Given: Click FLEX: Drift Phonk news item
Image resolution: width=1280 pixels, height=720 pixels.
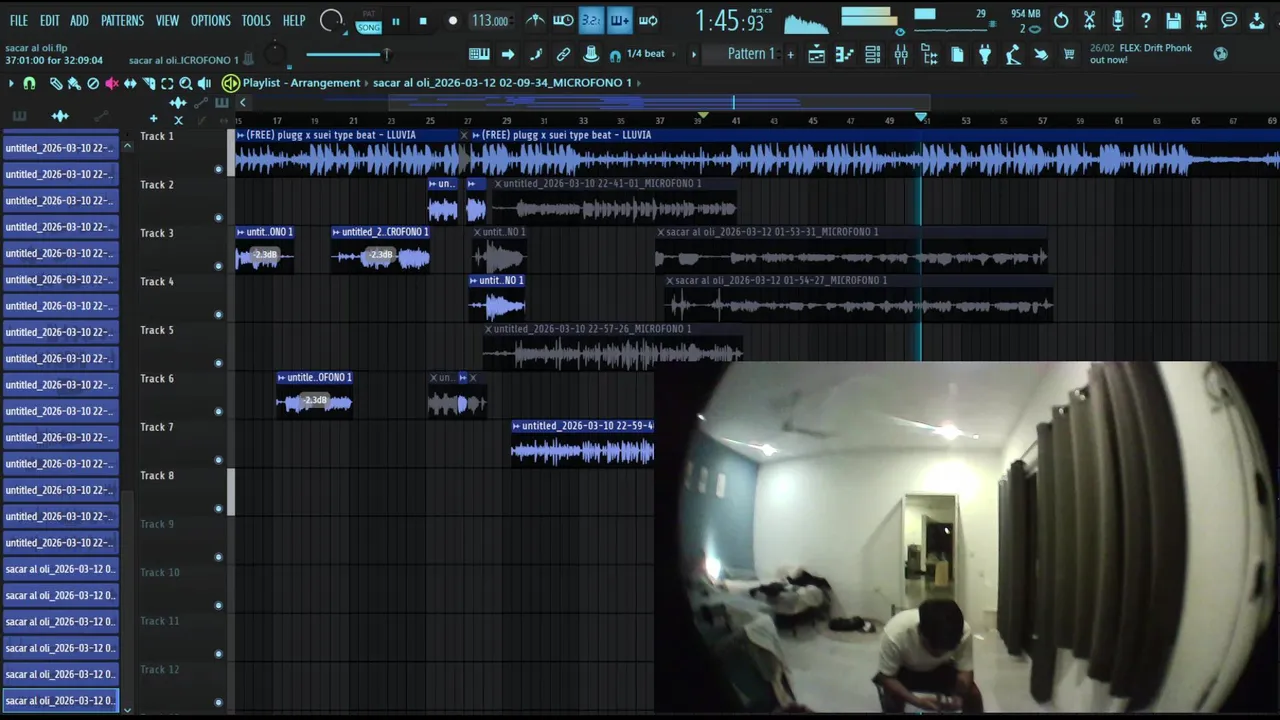Looking at the screenshot, I should pyautogui.click(x=1141, y=54).
